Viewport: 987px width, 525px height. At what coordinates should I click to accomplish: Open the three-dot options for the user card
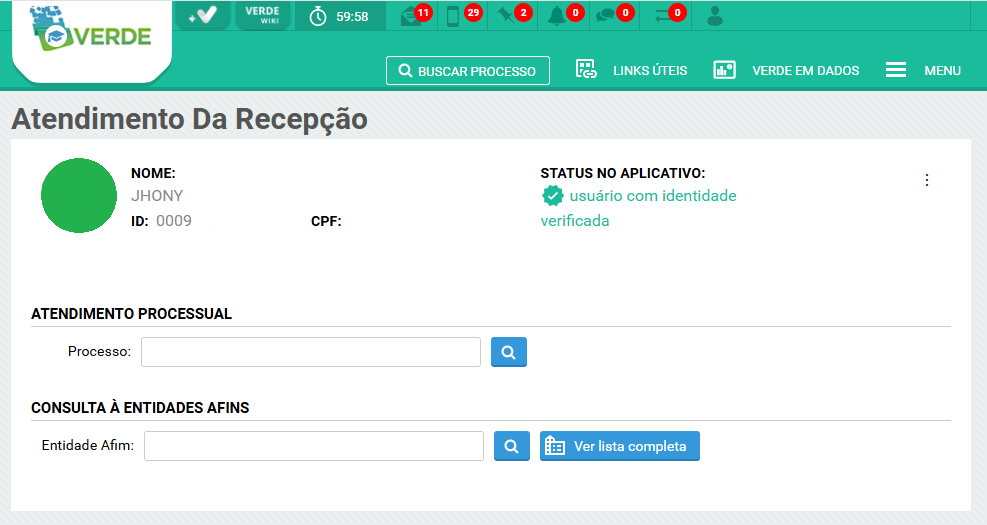pos(927,180)
